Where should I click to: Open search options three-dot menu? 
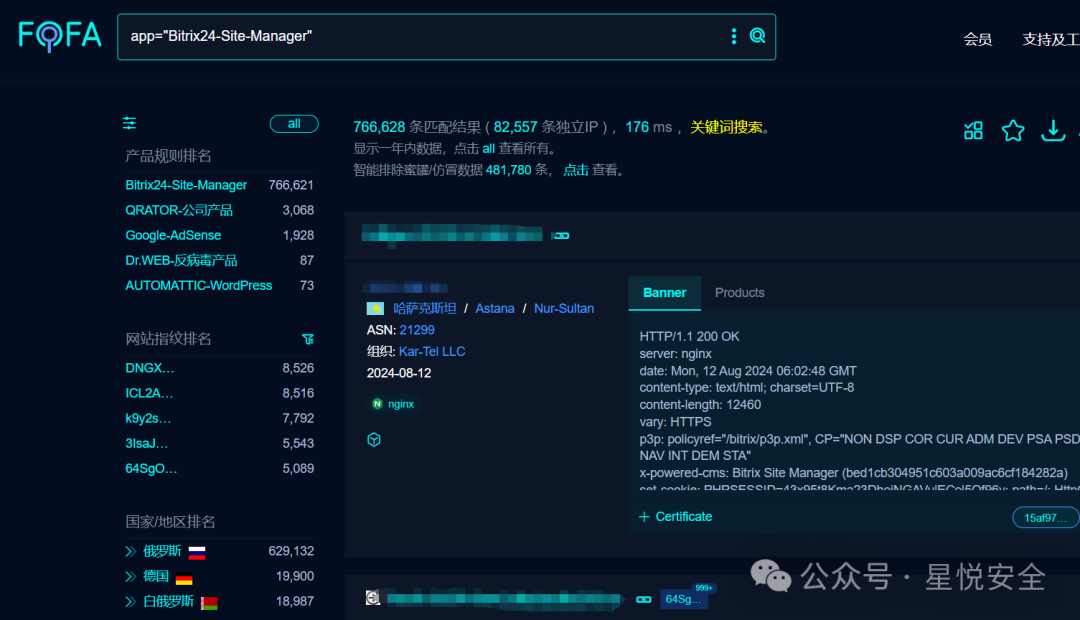point(734,36)
